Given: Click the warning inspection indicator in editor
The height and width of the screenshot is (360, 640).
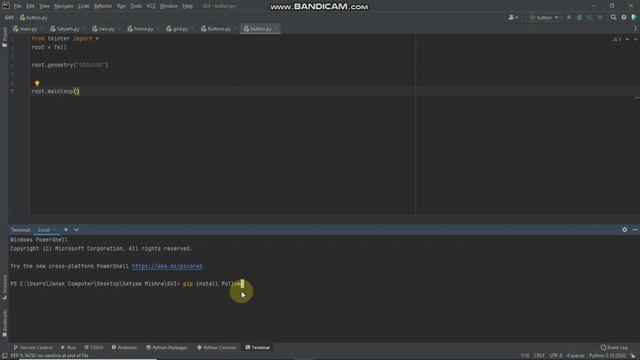Looking at the screenshot, I should 617,39.
